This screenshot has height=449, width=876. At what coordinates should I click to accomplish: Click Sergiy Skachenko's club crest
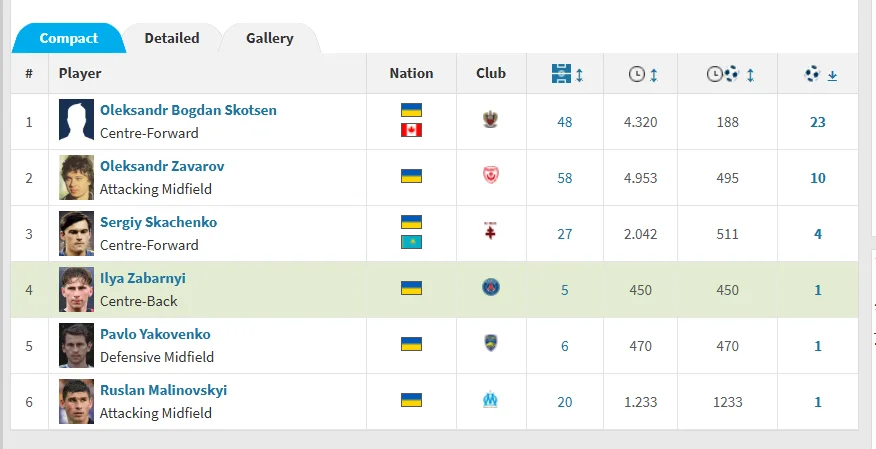pyautogui.click(x=490, y=232)
